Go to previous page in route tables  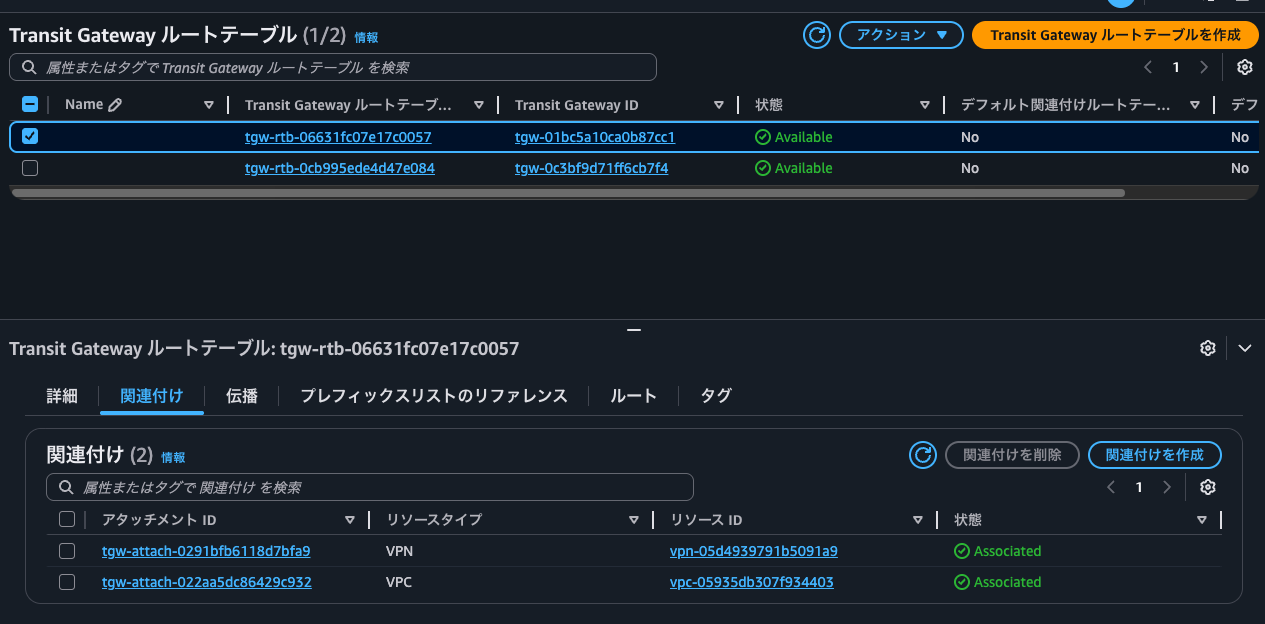click(1148, 67)
